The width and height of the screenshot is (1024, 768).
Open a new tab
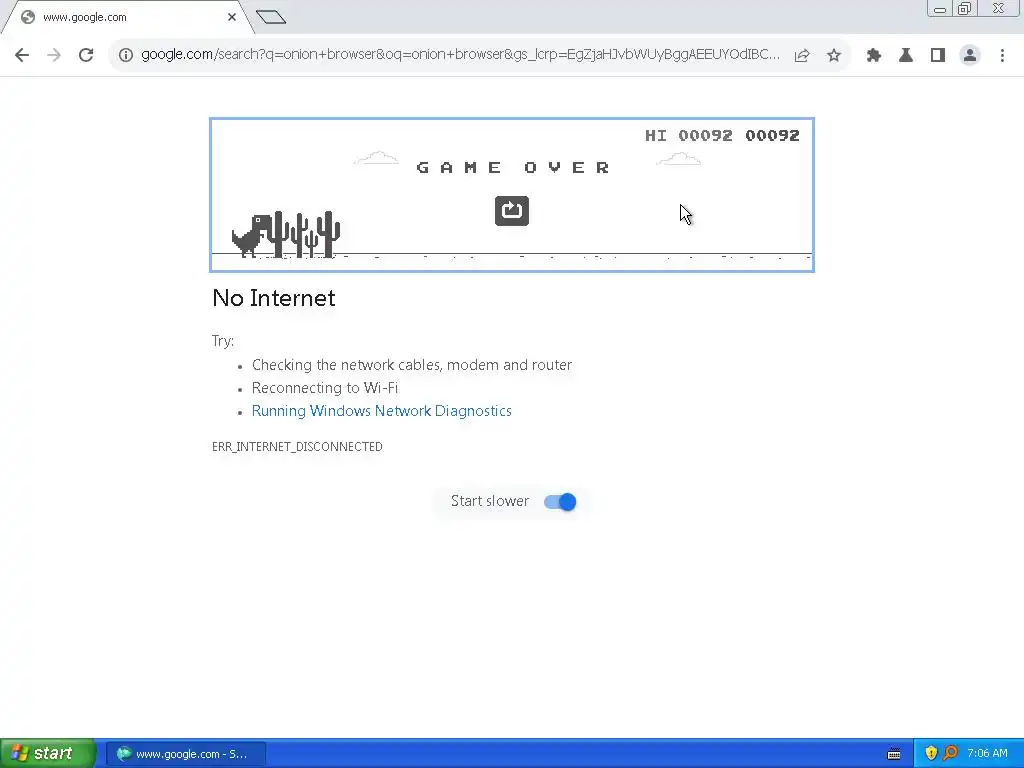pyautogui.click(x=271, y=17)
